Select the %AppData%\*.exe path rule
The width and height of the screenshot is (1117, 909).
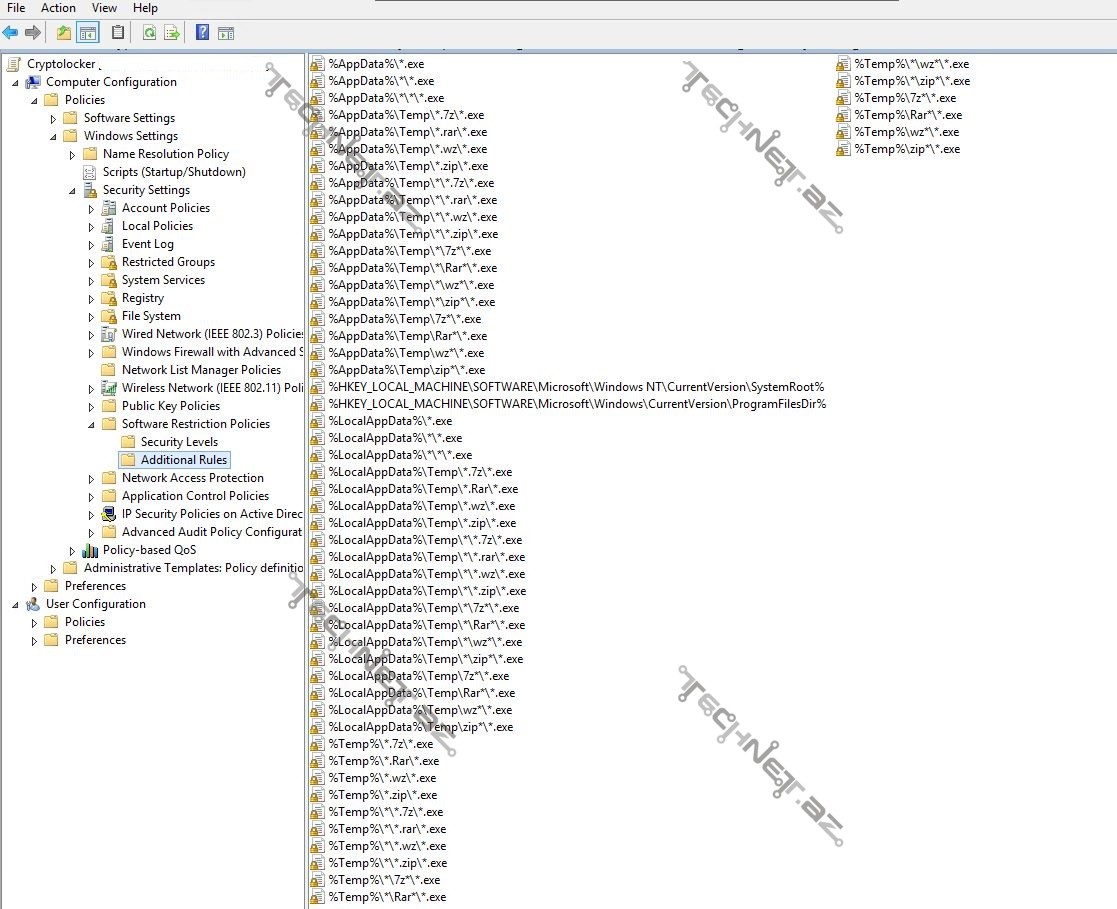(375, 64)
